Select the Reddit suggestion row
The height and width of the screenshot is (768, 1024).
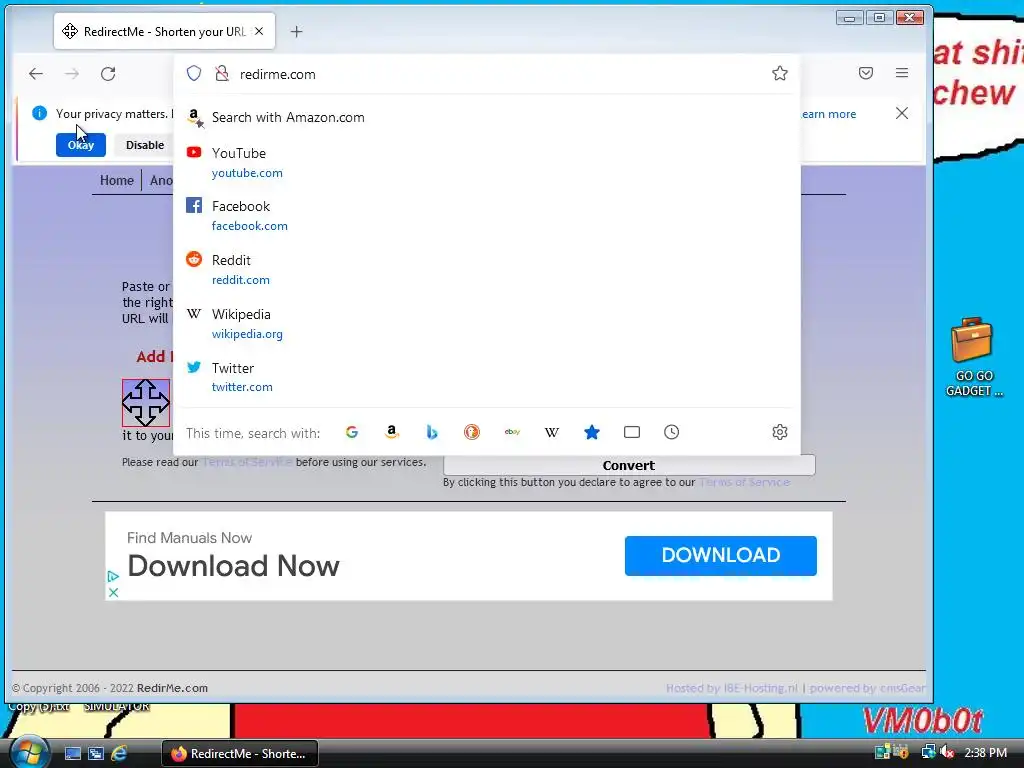coord(487,270)
